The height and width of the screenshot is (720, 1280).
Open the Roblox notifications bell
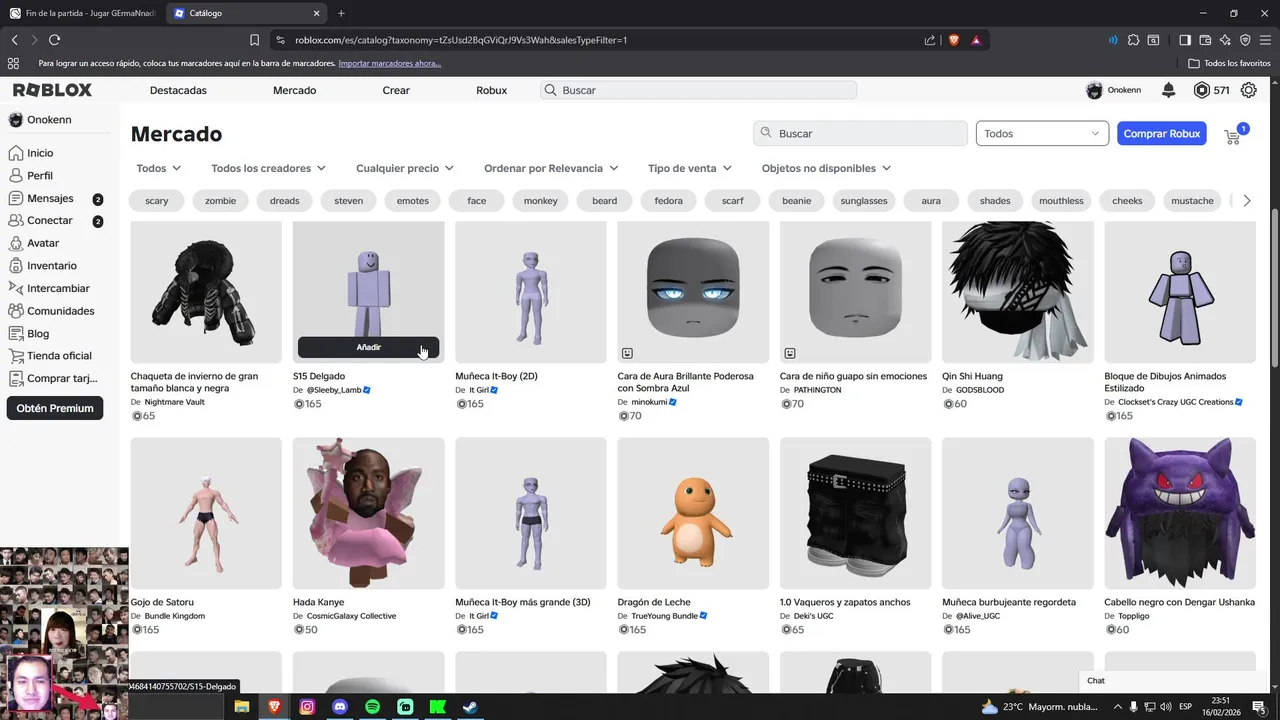[x=1168, y=90]
